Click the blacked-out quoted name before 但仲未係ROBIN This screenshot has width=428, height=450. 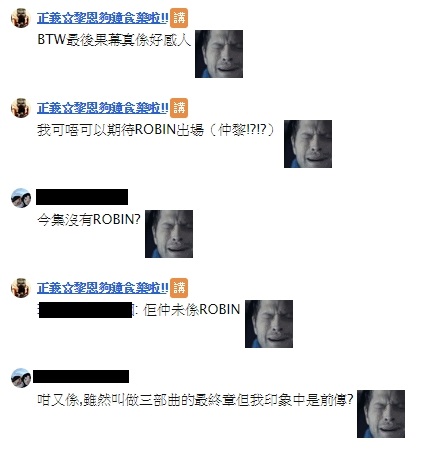tap(86, 310)
